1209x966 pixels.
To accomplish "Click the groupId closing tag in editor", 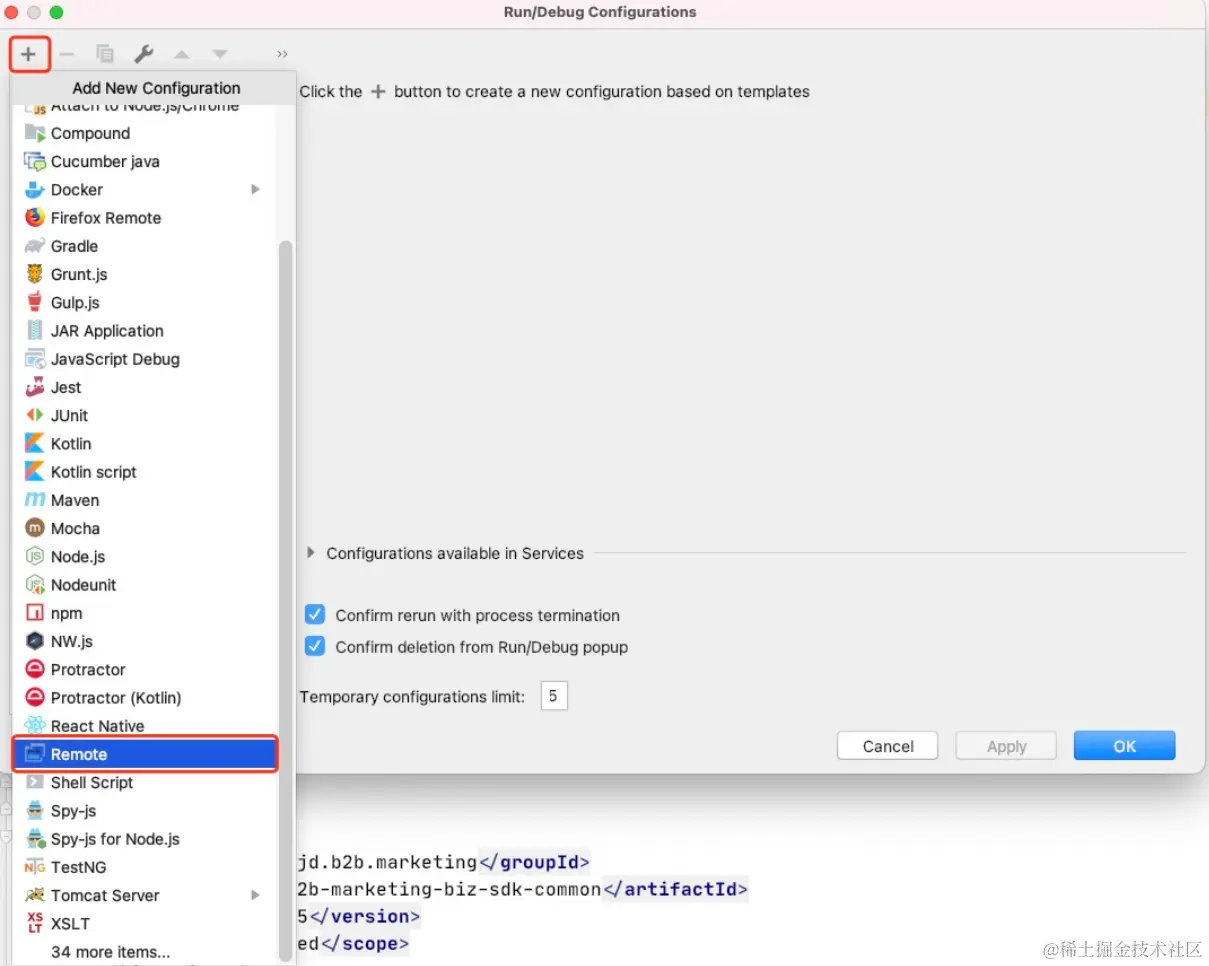I will [x=534, y=862].
